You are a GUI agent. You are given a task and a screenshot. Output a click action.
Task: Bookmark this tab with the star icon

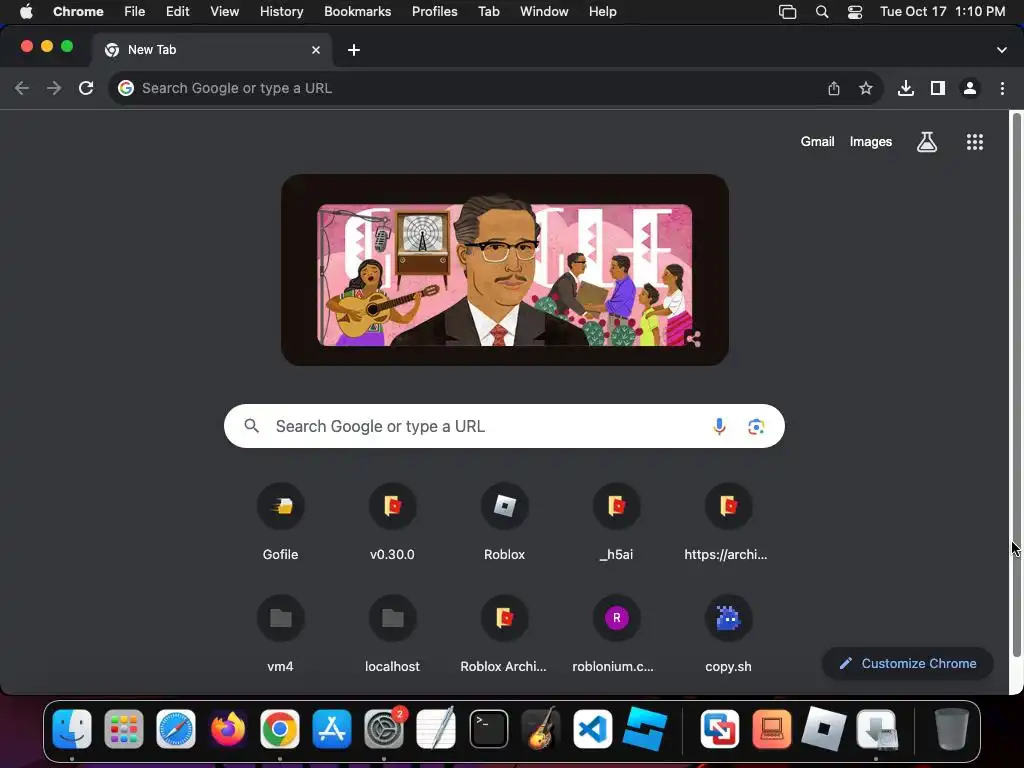pyautogui.click(x=866, y=88)
